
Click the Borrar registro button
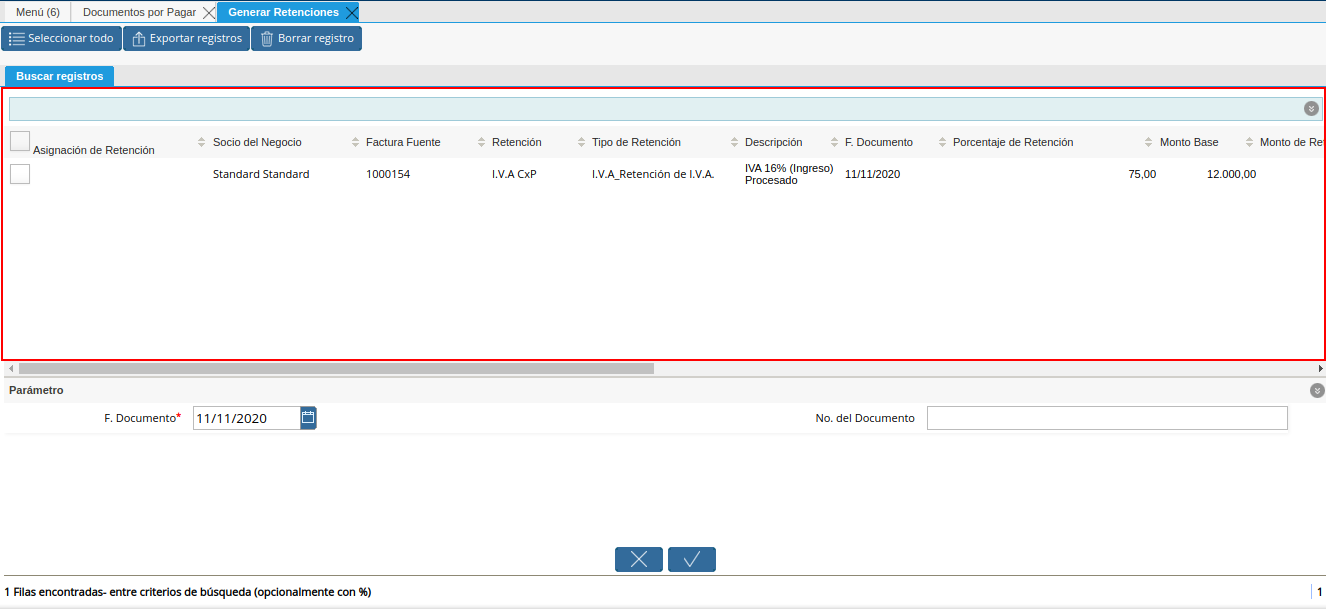pos(306,39)
